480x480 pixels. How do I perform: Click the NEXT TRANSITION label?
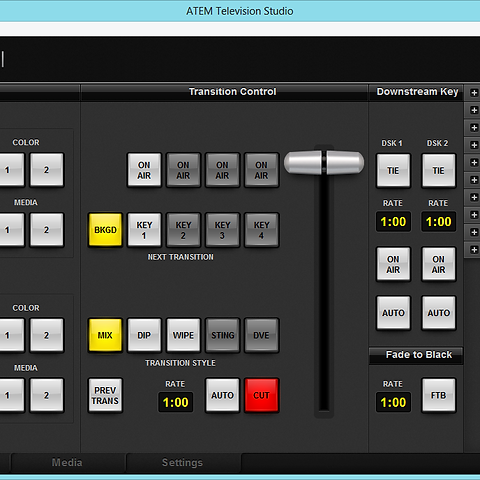coord(181,257)
